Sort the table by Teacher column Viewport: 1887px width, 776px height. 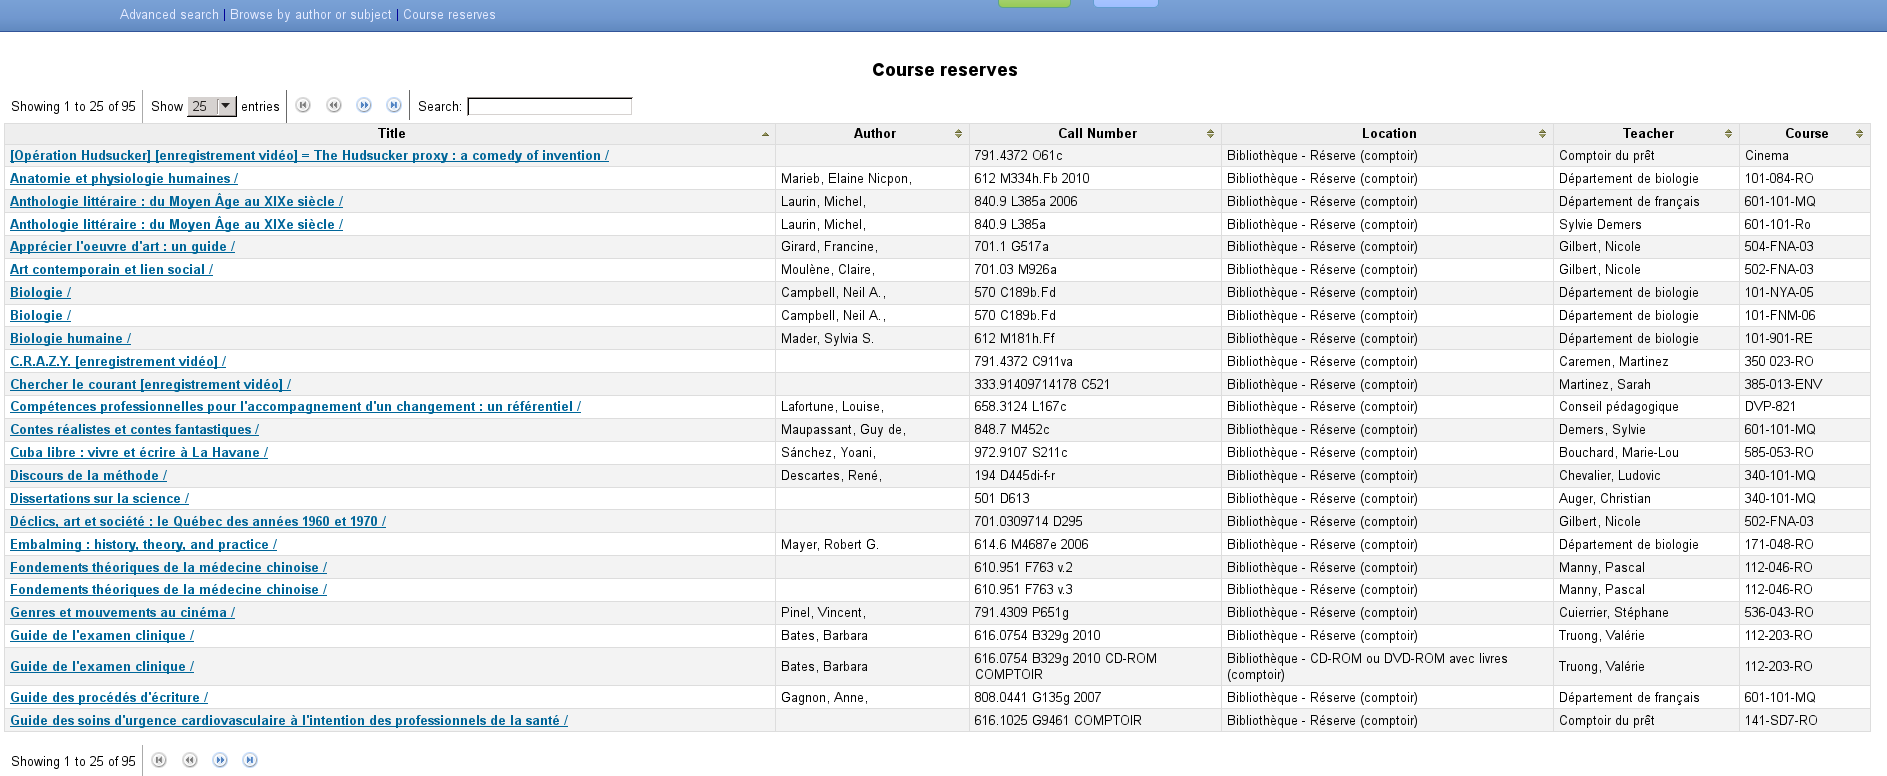click(x=1647, y=134)
